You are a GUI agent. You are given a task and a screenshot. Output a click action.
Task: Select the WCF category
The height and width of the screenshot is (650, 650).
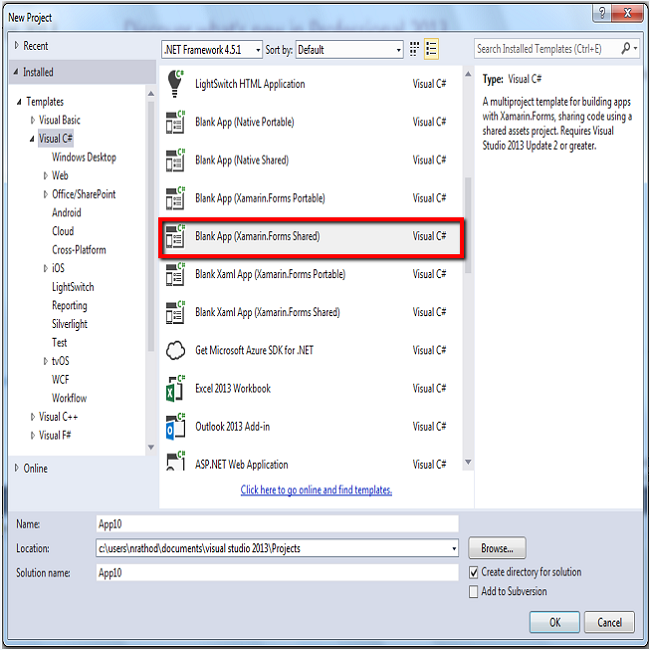61,380
